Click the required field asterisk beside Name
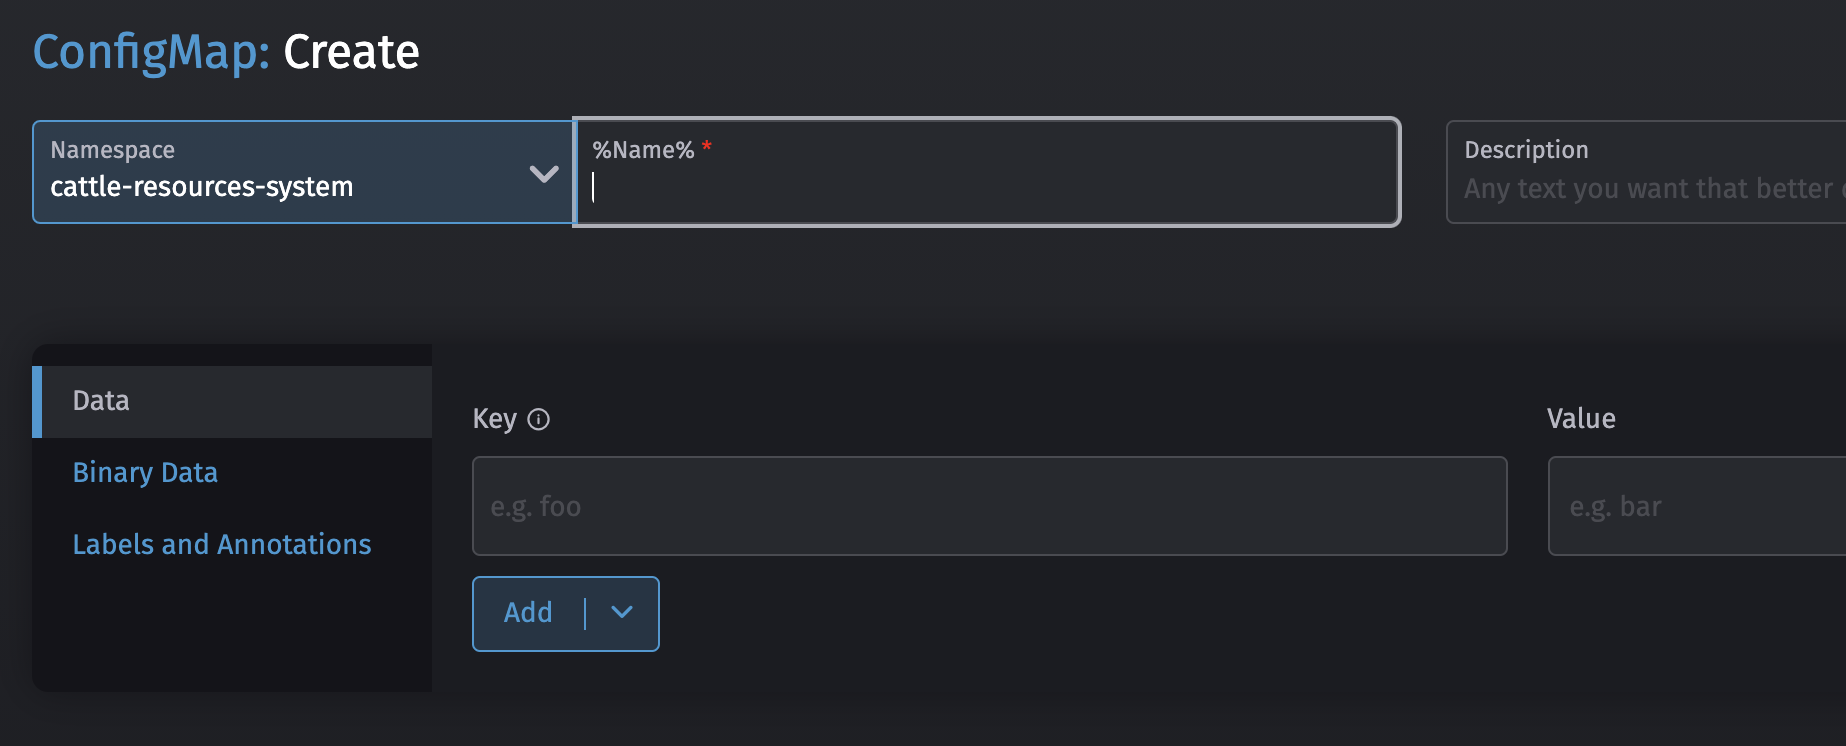Viewport: 1846px width, 746px height. (x=706, y=148)
